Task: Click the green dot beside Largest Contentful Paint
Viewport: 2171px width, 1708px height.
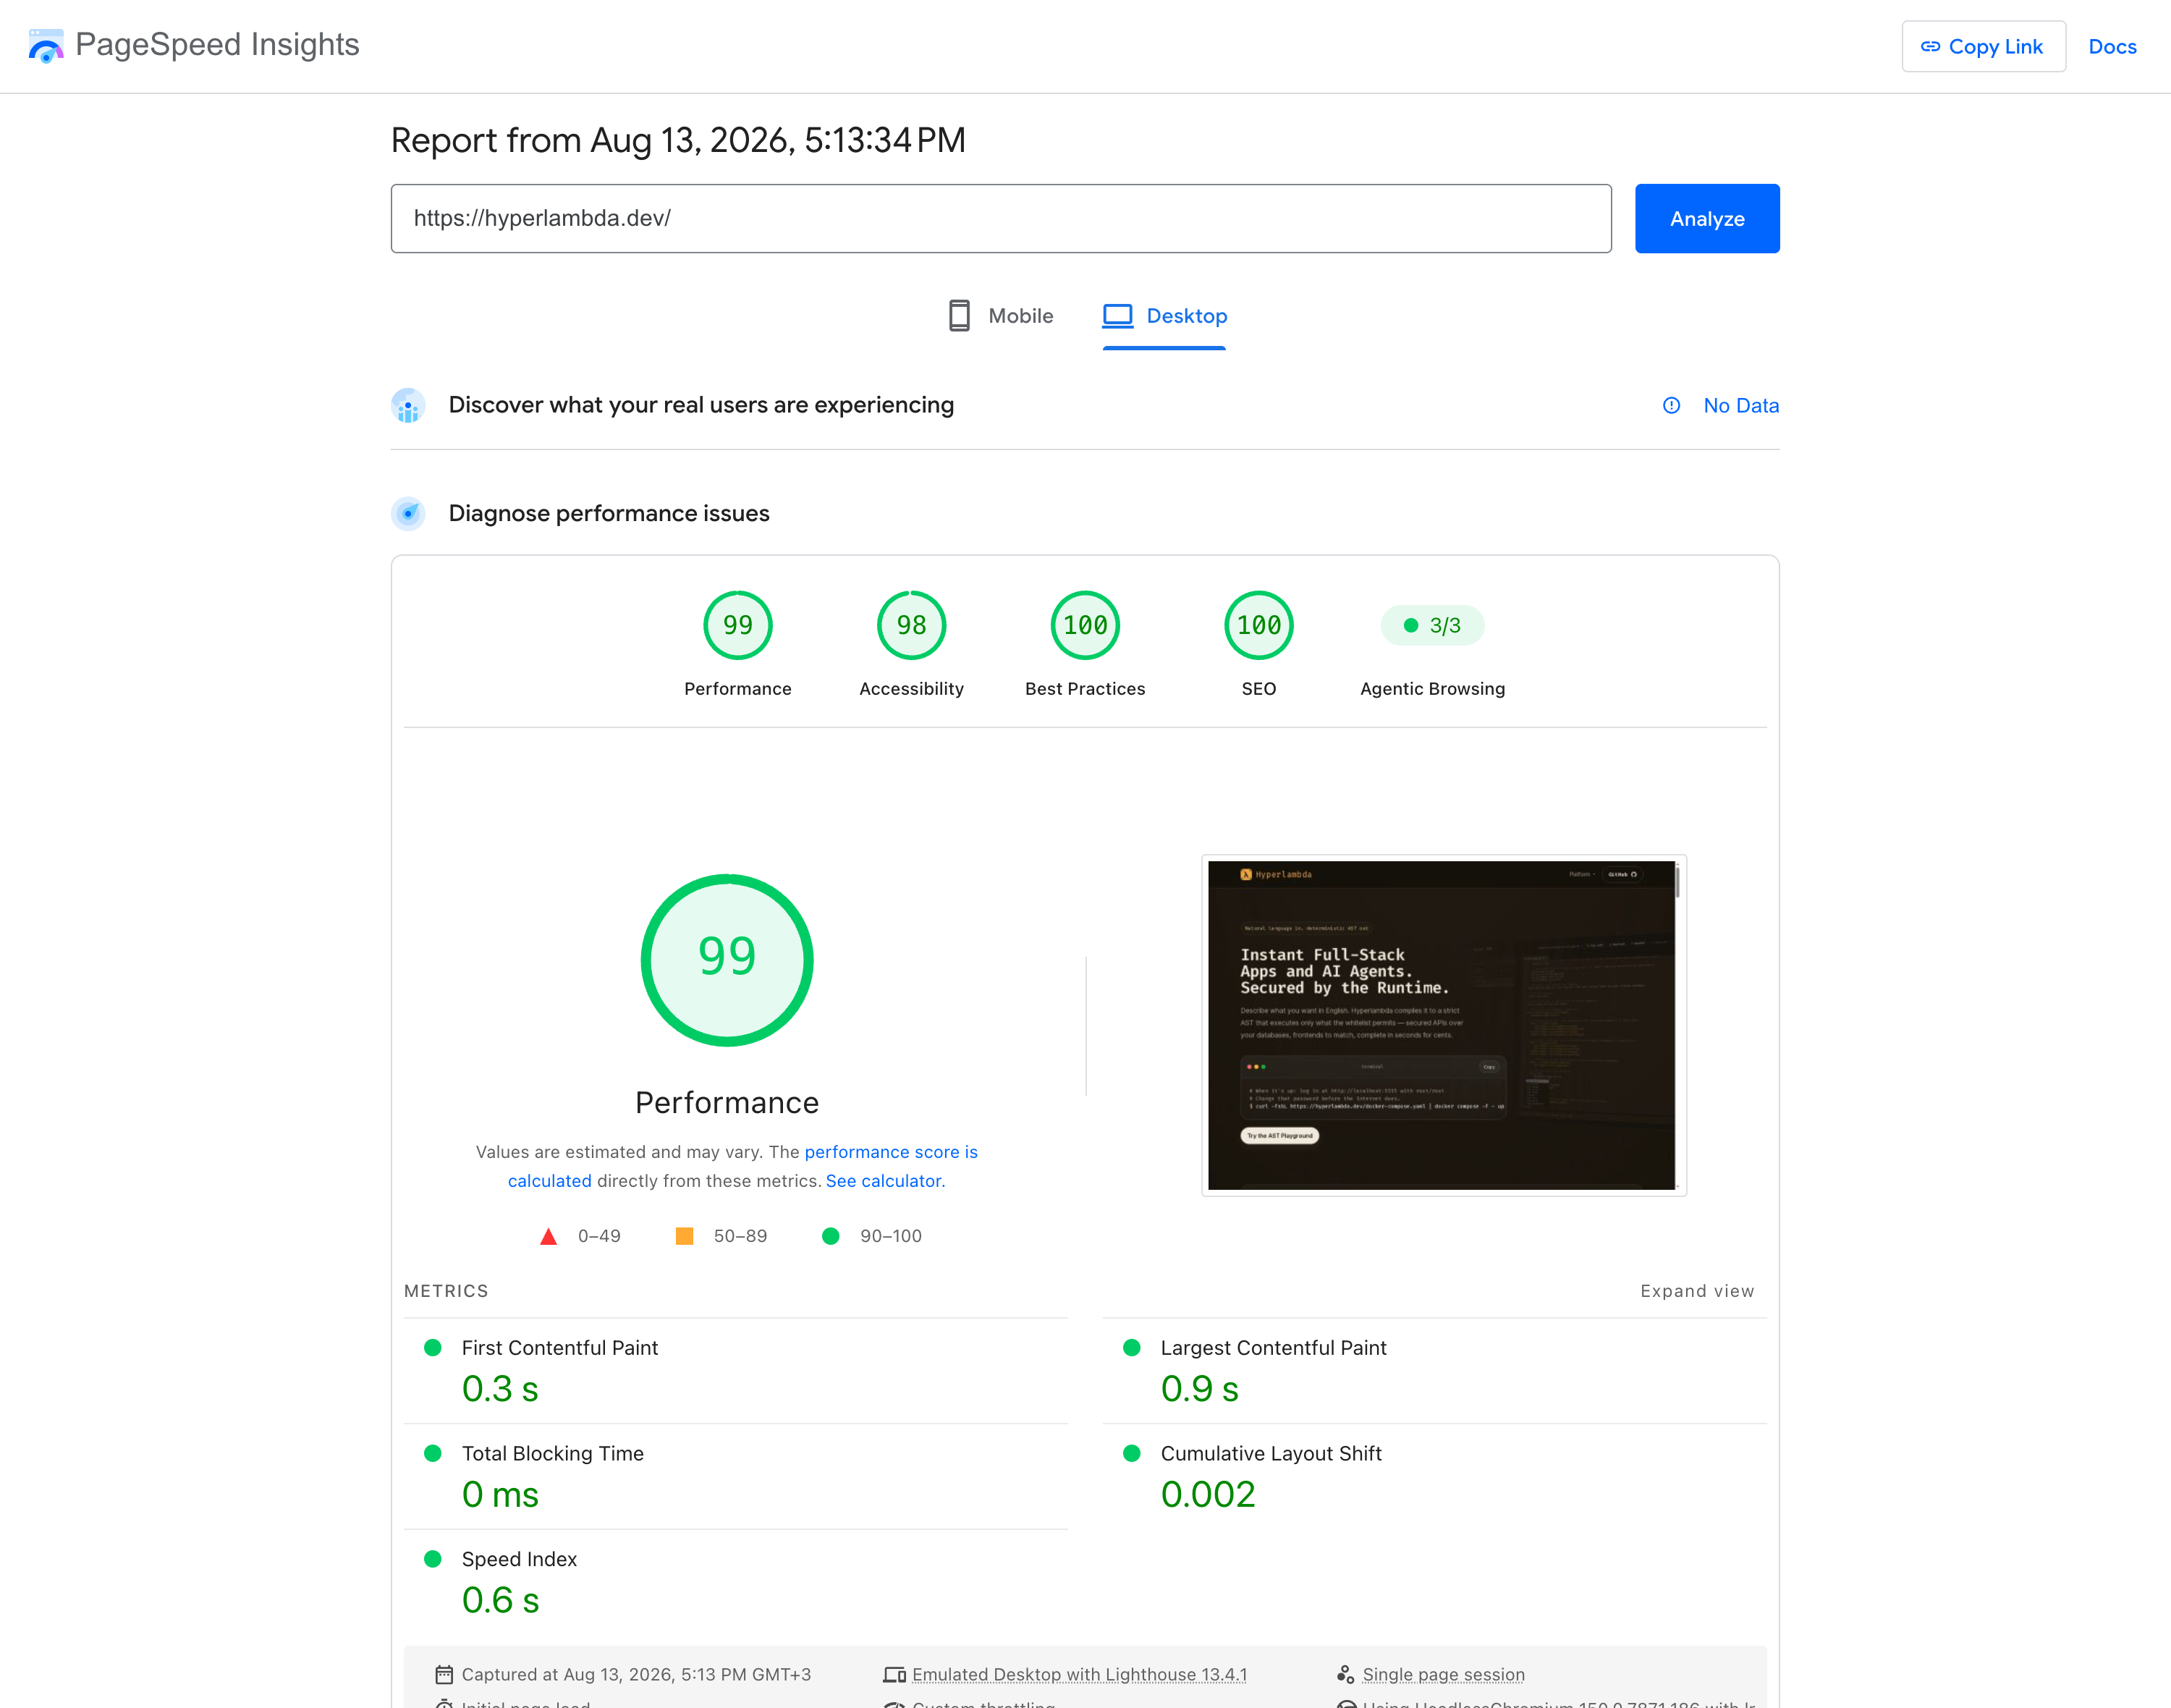Action: pyautogui.click(x=1132, y=1348)
